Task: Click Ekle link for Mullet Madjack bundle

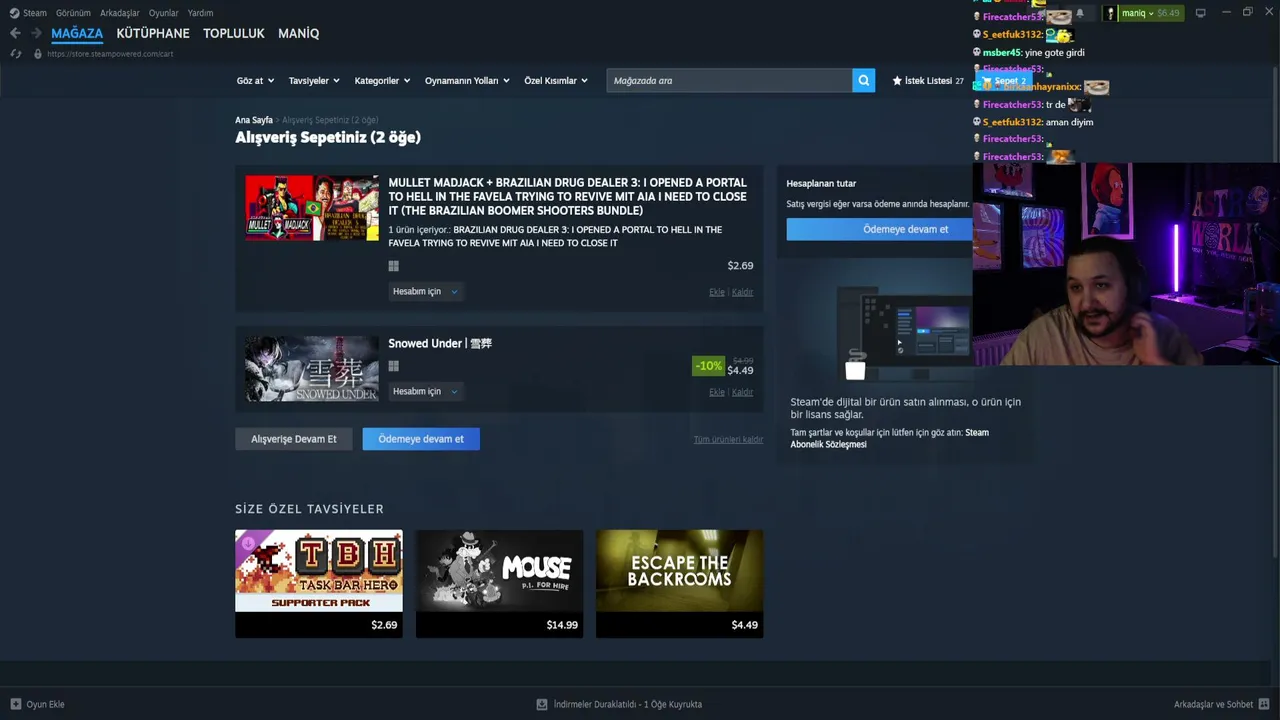Action: coord(717,292)
